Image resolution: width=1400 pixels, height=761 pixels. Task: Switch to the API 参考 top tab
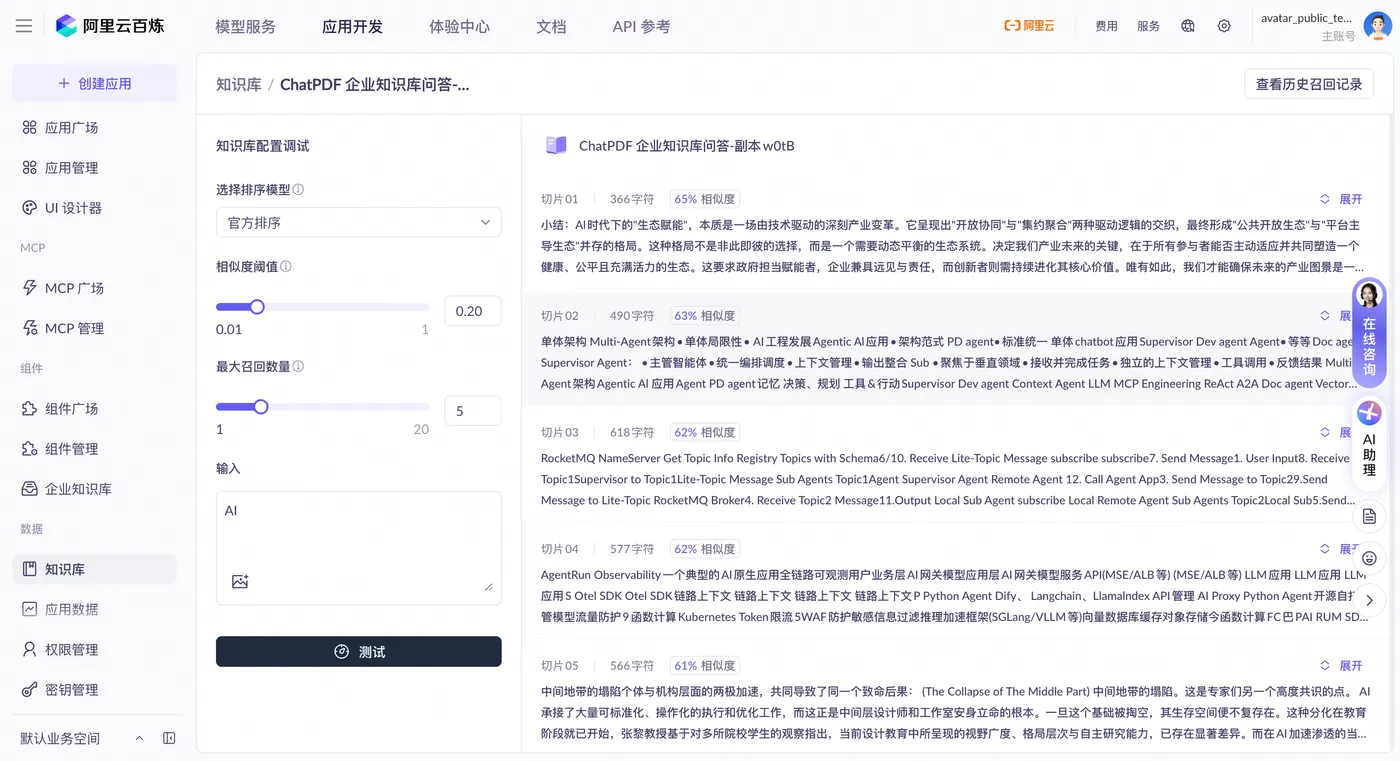click(641, 27)
